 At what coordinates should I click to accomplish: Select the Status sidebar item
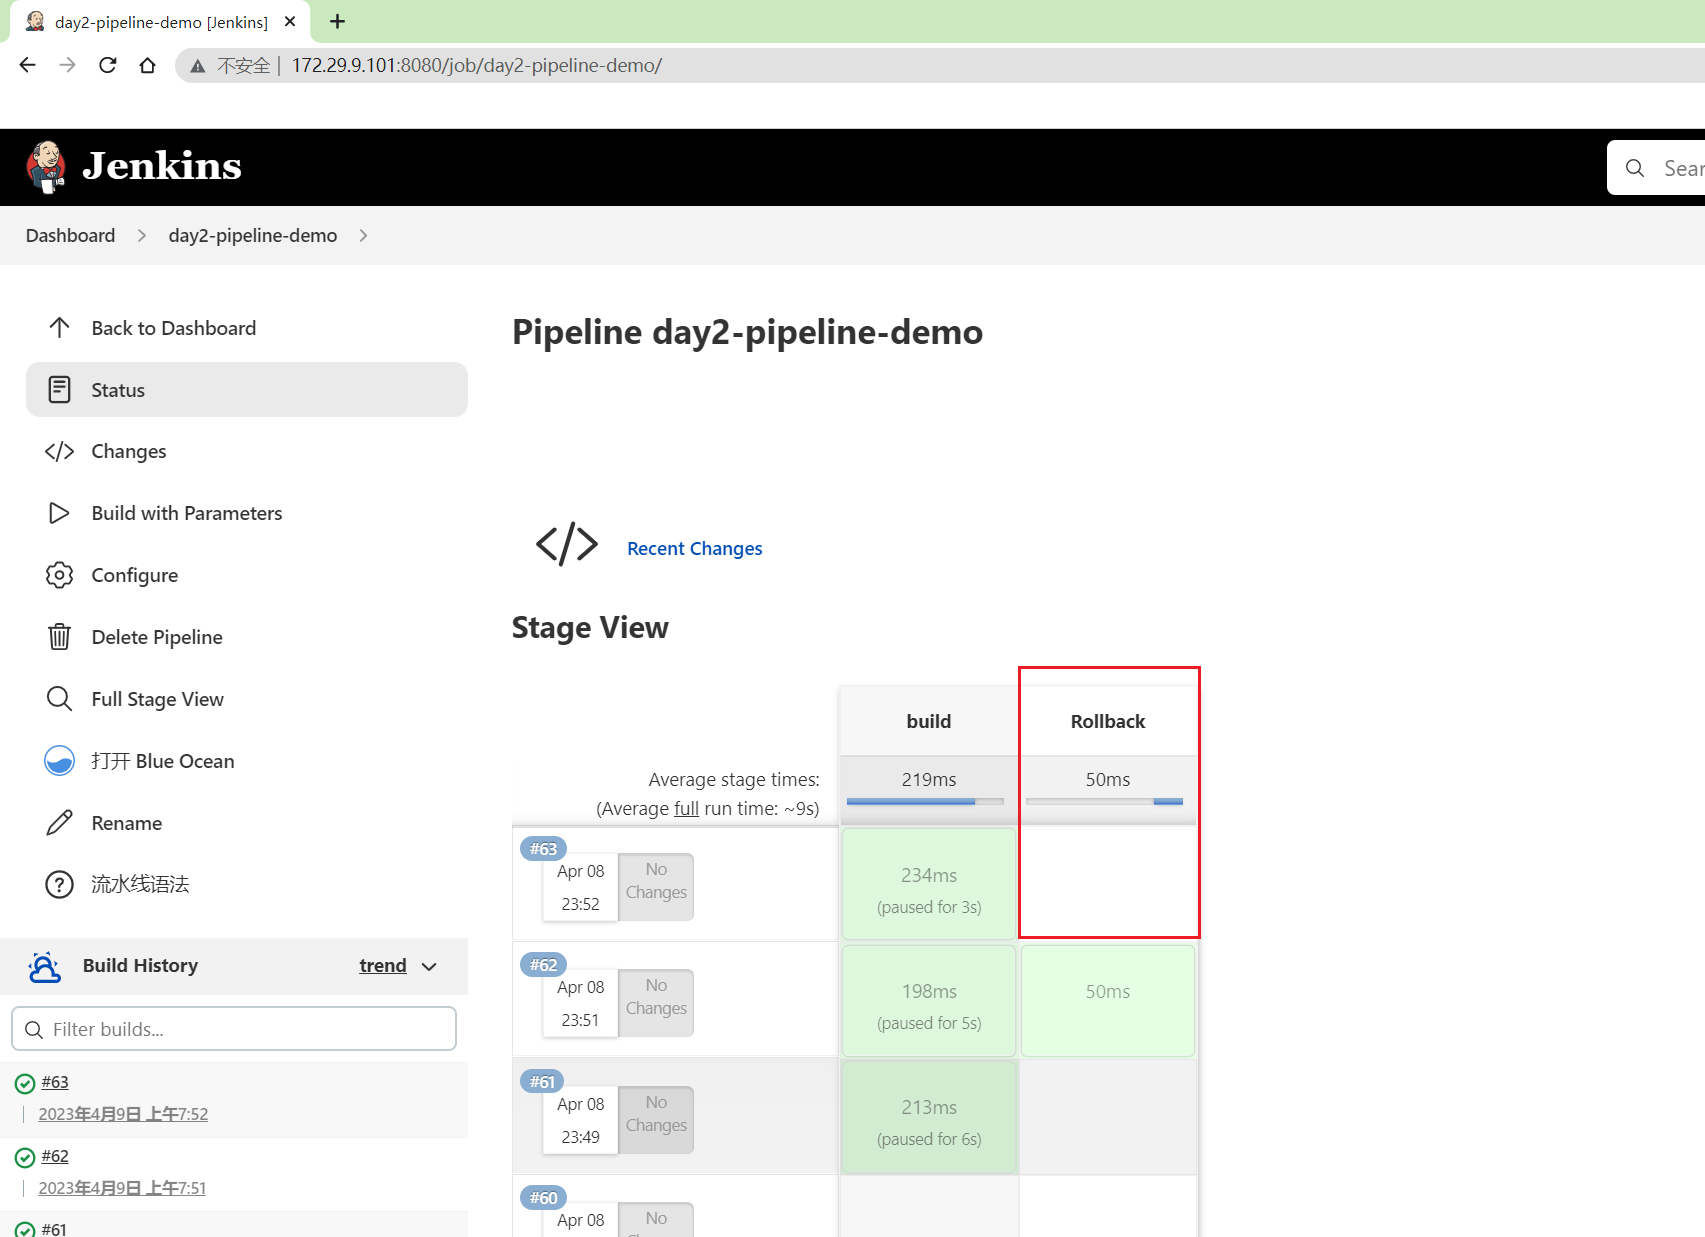247,390
